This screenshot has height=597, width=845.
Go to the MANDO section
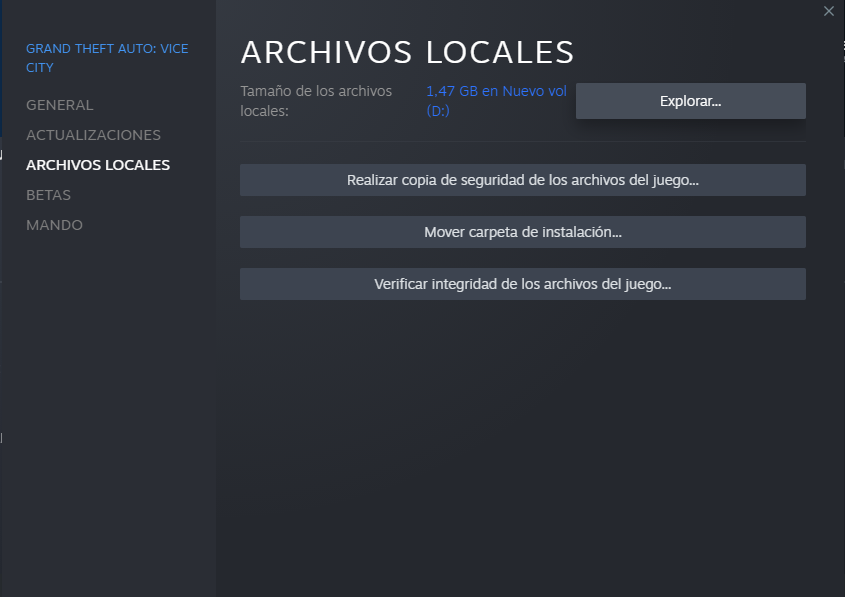pyautogui.click(x=54, y=225)
